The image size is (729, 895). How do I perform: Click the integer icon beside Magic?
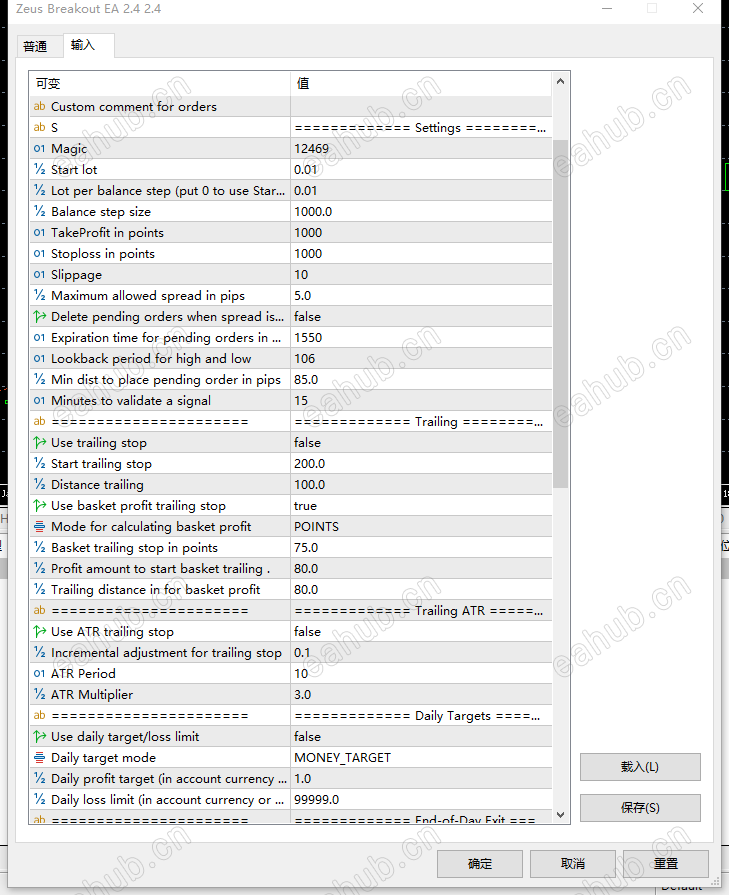coord(39,148)
